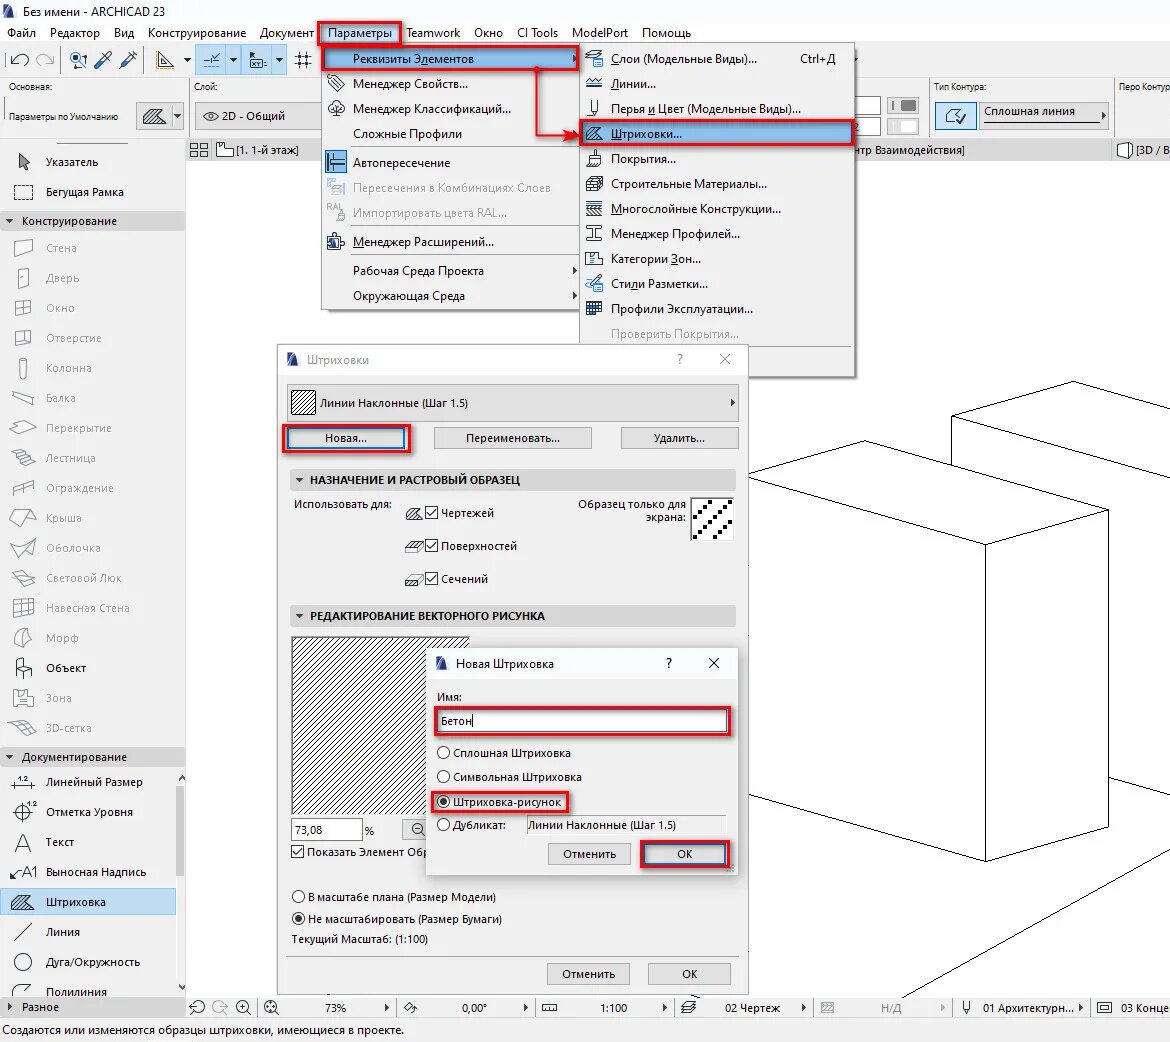
Task: Click the 73,08 zoom percentage field
Action: [x=326, y=830]
